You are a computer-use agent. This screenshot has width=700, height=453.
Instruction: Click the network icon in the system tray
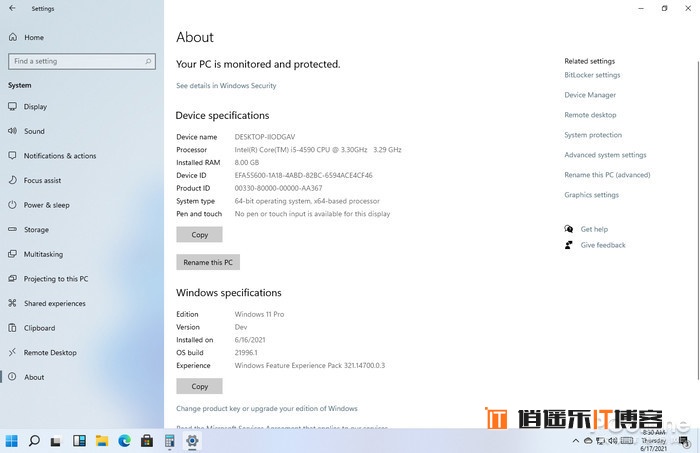click(600, 441)
